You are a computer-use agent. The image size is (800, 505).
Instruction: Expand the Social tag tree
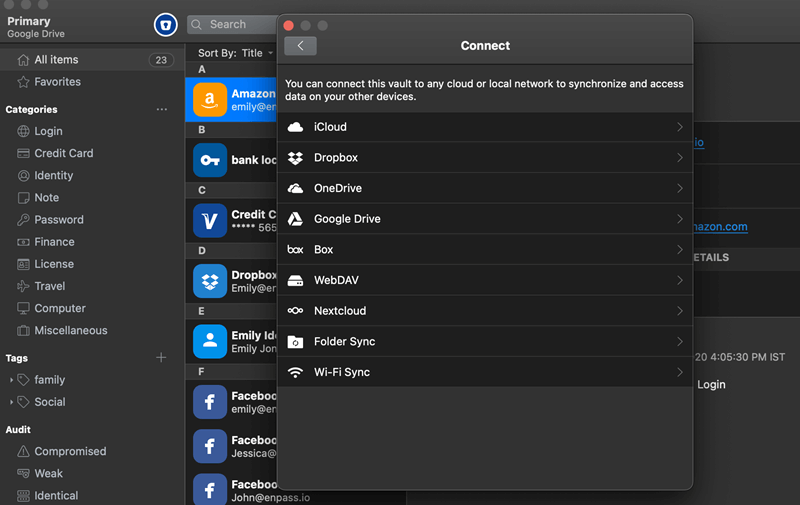pos(12,402)
